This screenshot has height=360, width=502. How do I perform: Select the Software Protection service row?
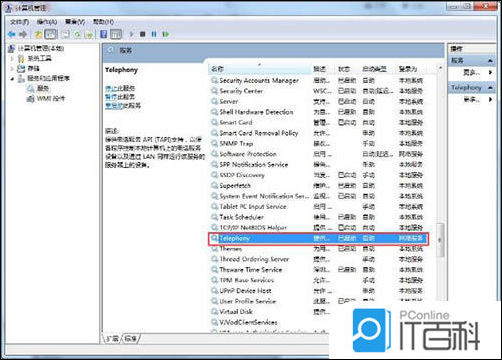(x=318, y=154)
